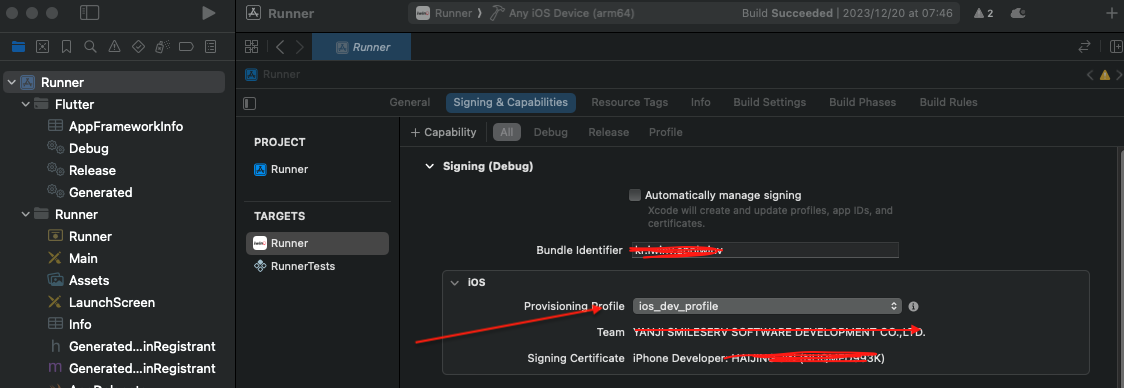Open the Bookmark navigator icon
Viewport: 1124px width, 388px height.
click(66, 47)
